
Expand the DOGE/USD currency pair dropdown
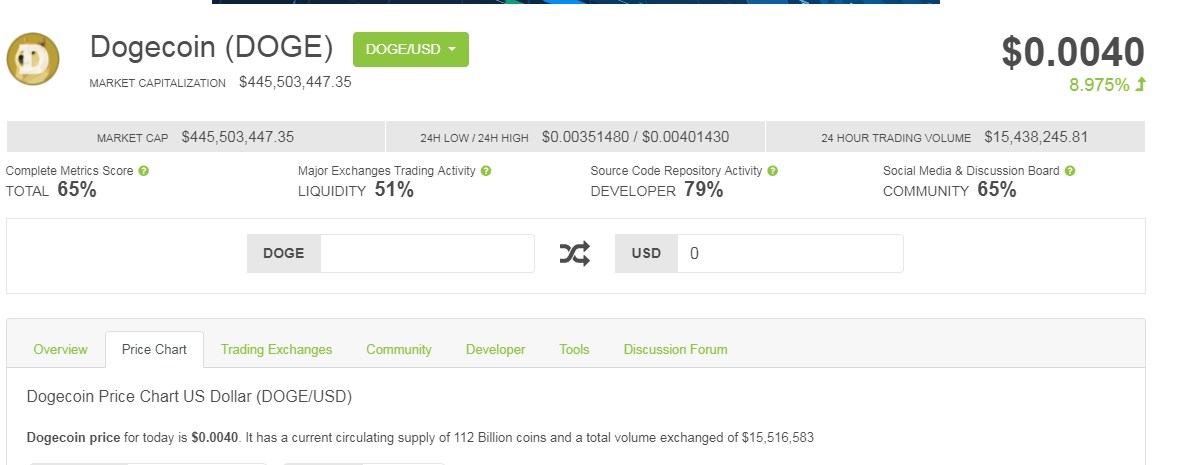tap(410, 50)
